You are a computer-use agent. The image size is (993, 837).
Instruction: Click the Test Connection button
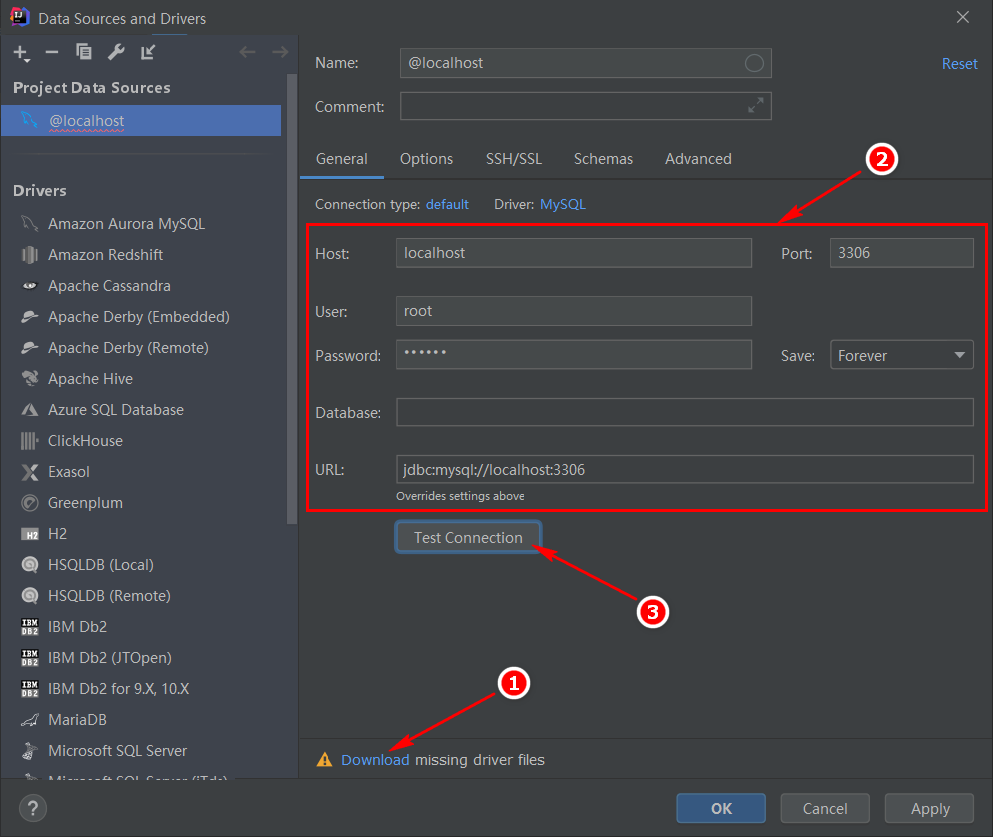coord(468,538)
